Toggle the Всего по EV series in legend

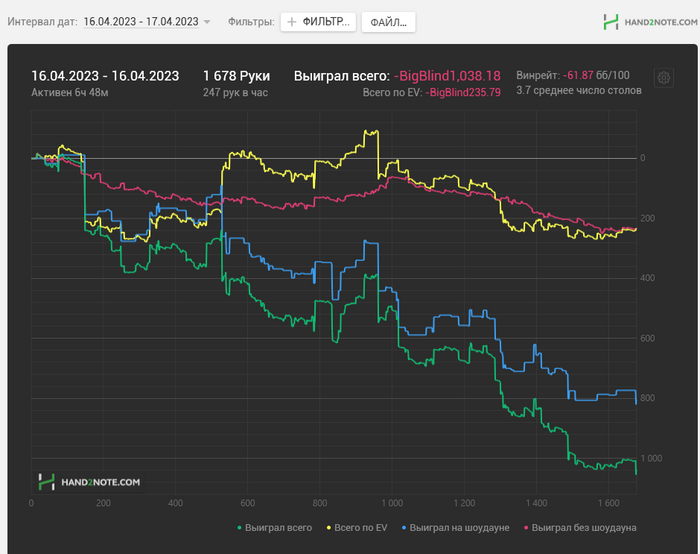[x=361, y=527]
